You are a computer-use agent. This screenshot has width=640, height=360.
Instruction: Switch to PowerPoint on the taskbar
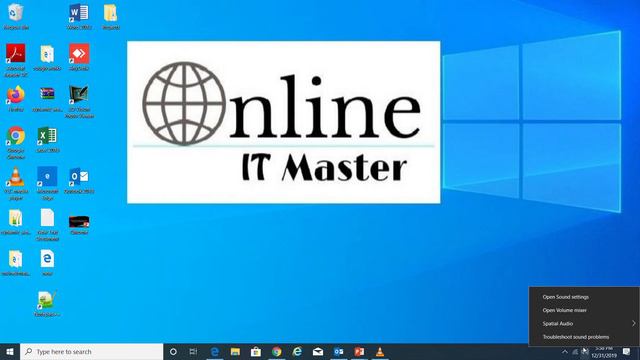point(359,351)
